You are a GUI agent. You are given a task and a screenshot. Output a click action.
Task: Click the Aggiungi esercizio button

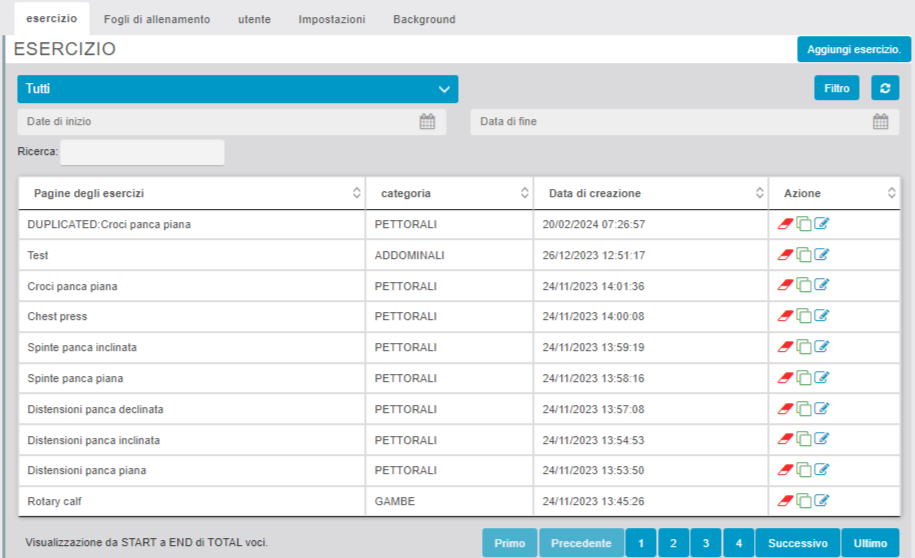click(x=853, y=49)
